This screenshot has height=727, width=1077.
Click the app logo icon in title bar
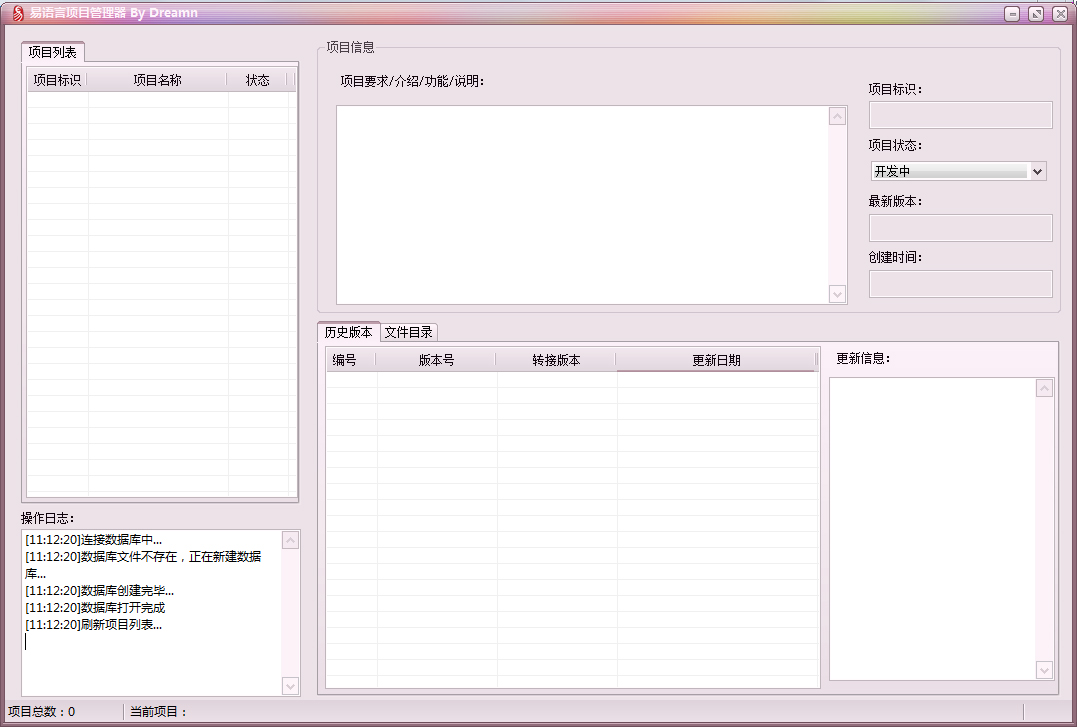pos(17,13)
